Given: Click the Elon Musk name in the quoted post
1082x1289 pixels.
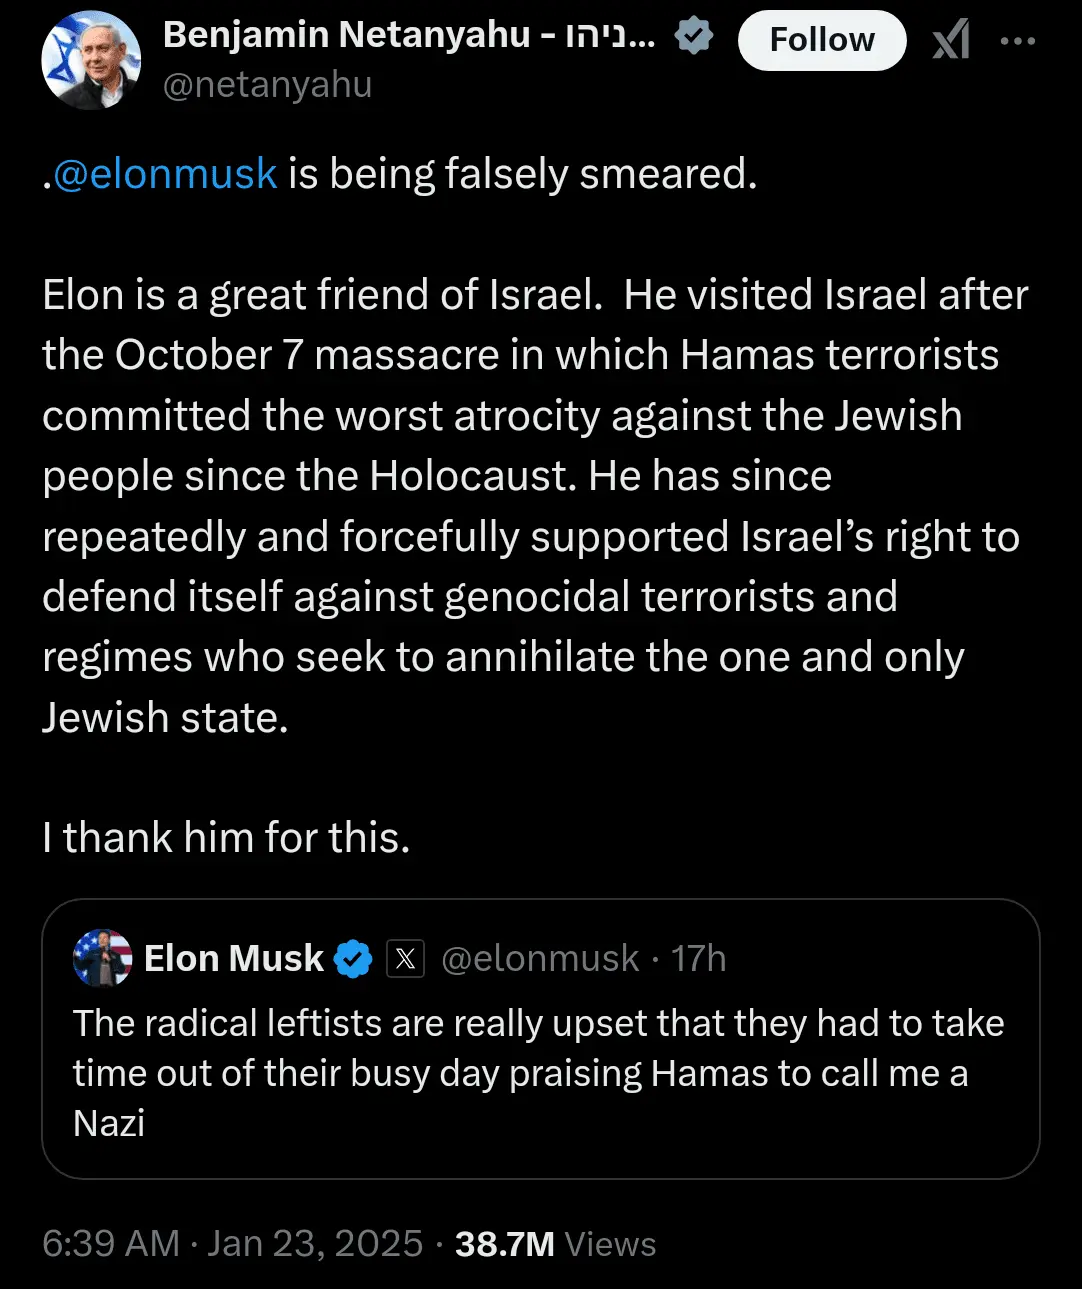Looking at the screenshot, I should click(234, 959).
